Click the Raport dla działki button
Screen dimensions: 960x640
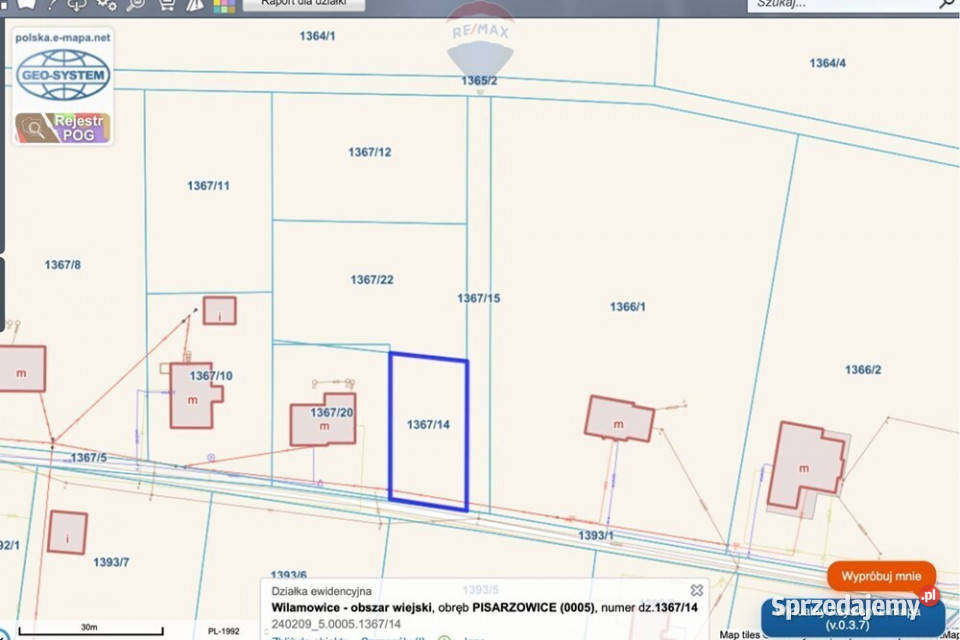tap(304, 4)
